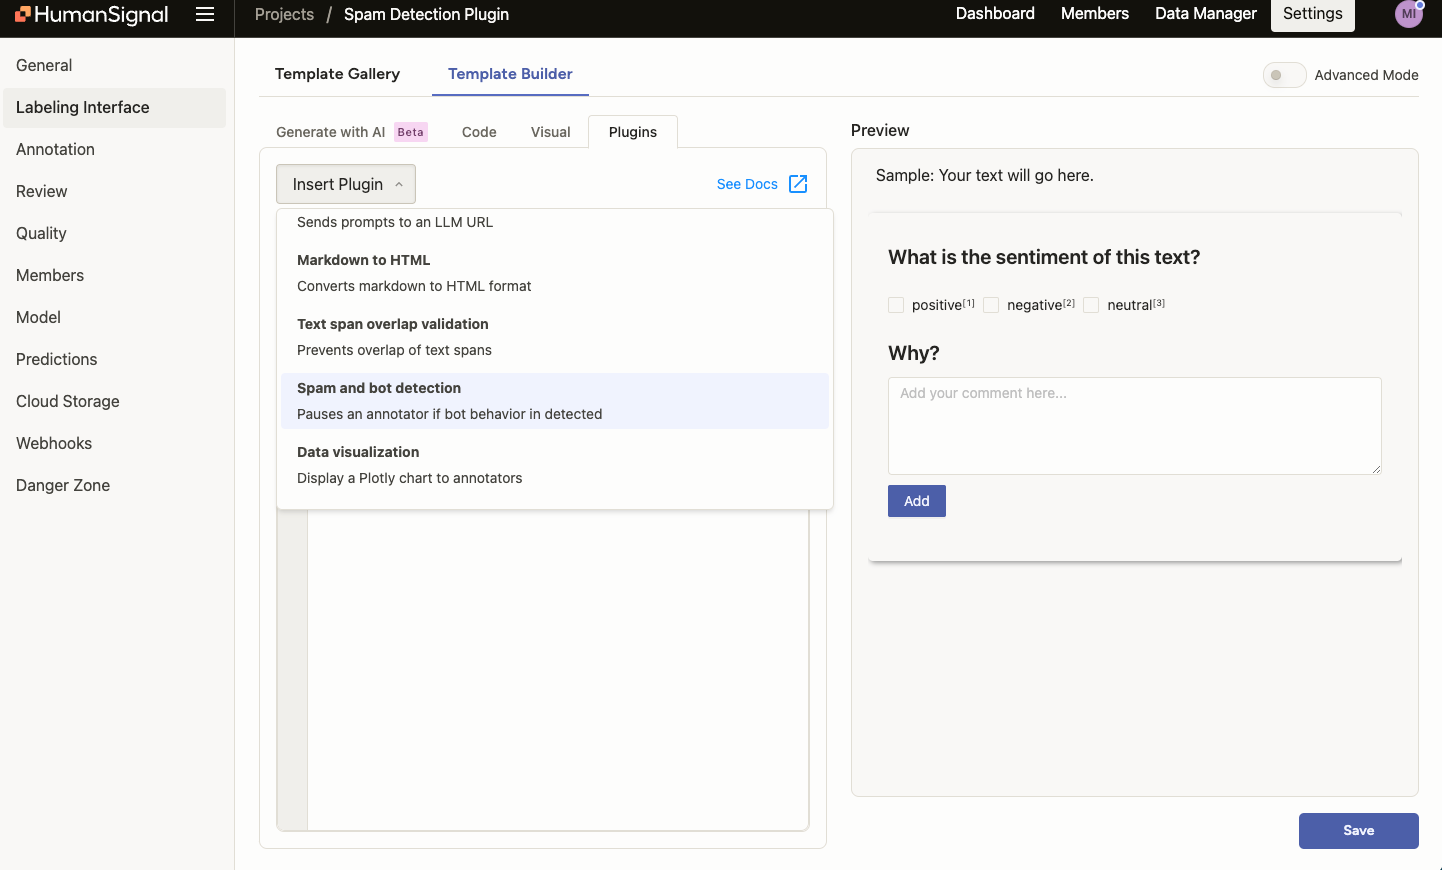Image resolution: width=1442 pixels, height=870 pixels.
Task: Open Webhooks settings
Action: tap(115, 444)
